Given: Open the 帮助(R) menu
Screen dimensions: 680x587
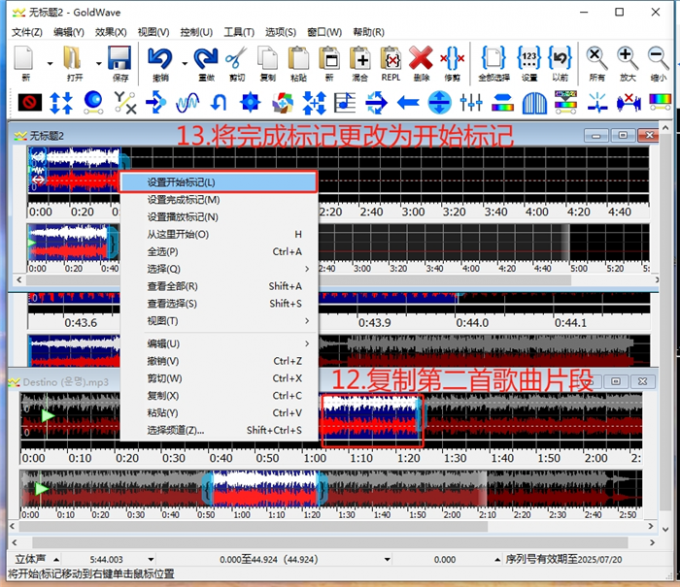Looking at the screenshot, I should [369, 32].
